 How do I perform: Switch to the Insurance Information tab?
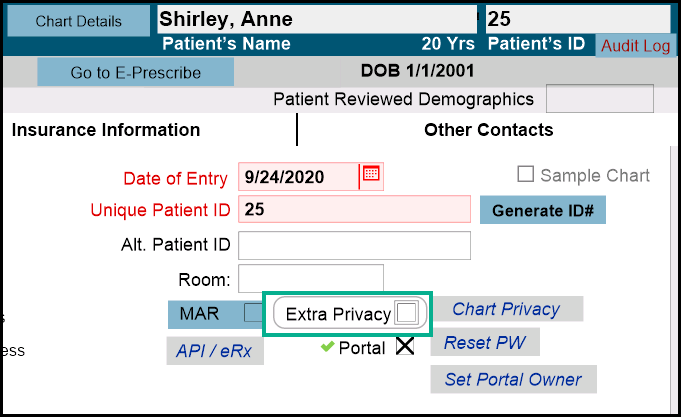[x=106, y=130]
